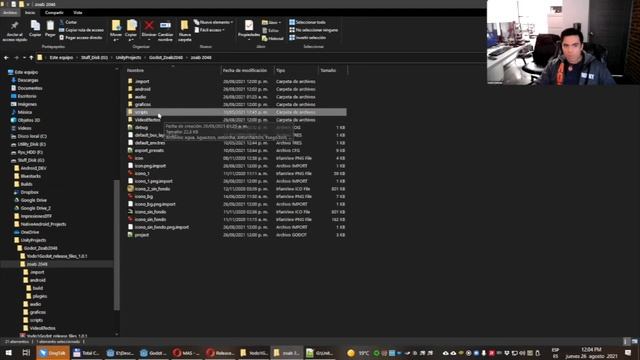Click the Historial button
This screenshot has height=360, width=640.
pyautogui.click(x=273, y=38)
